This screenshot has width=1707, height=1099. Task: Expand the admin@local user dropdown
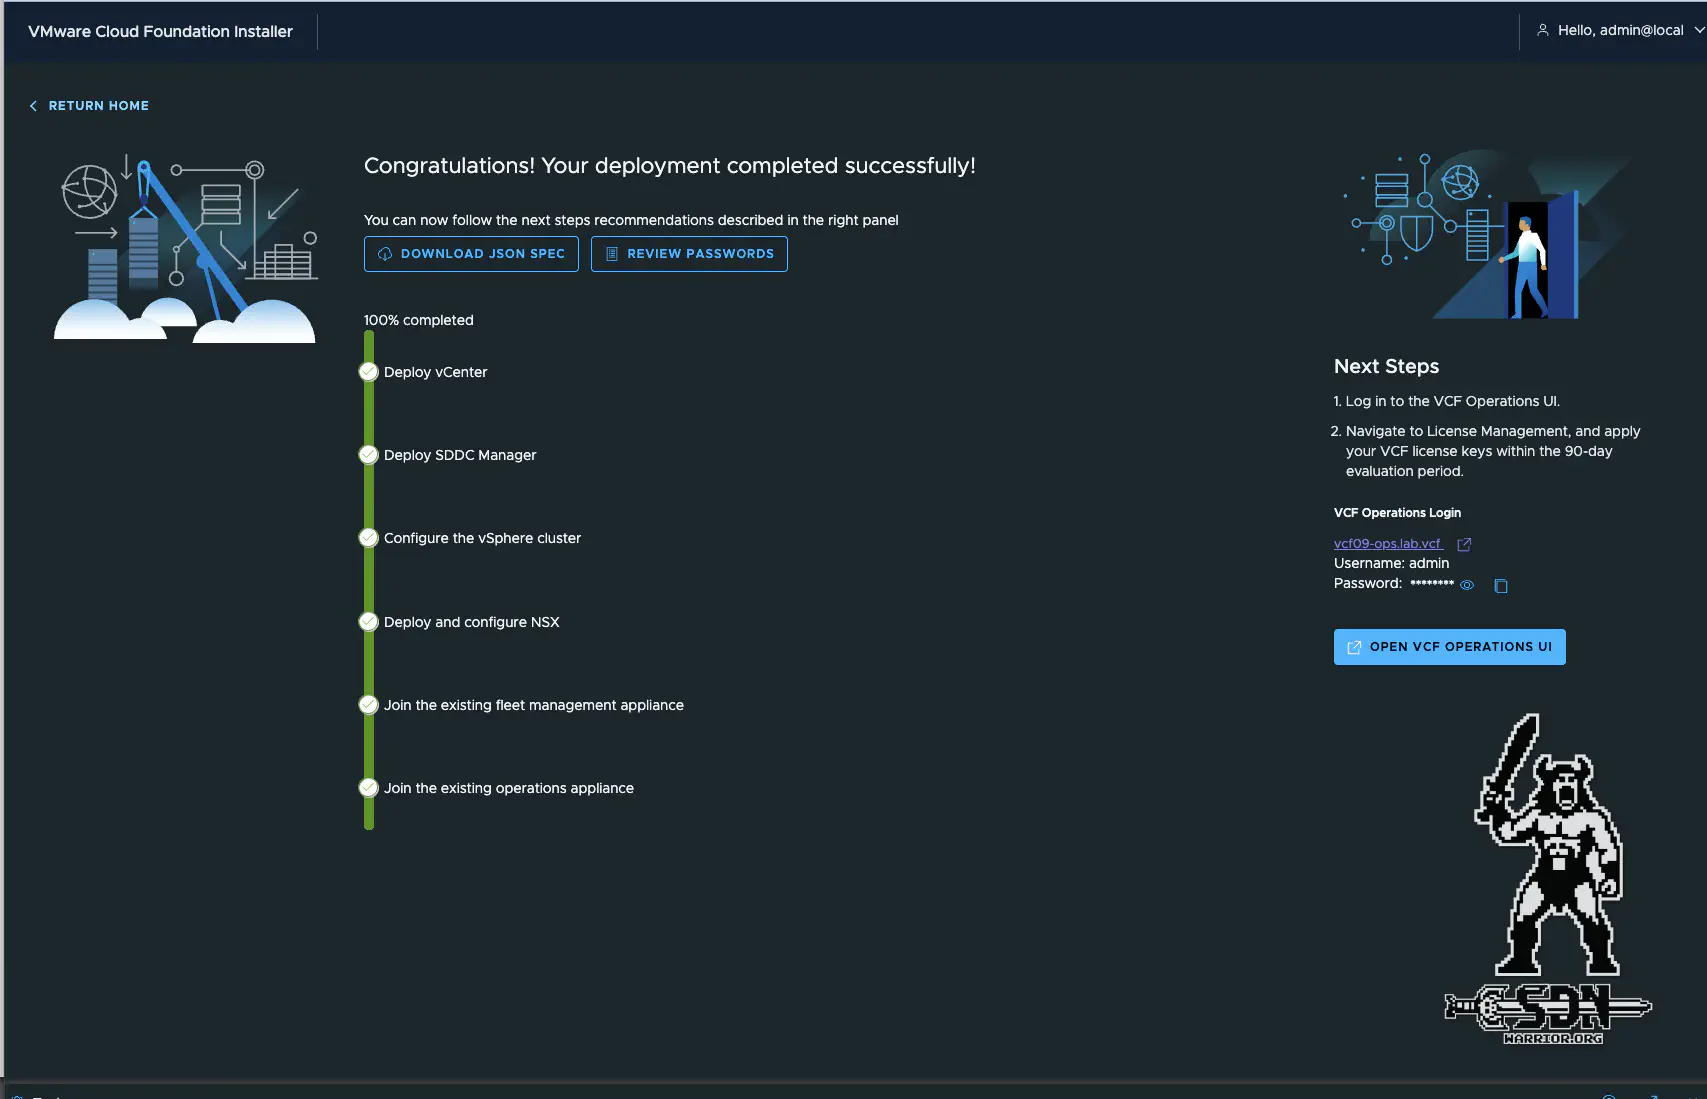1698,31
